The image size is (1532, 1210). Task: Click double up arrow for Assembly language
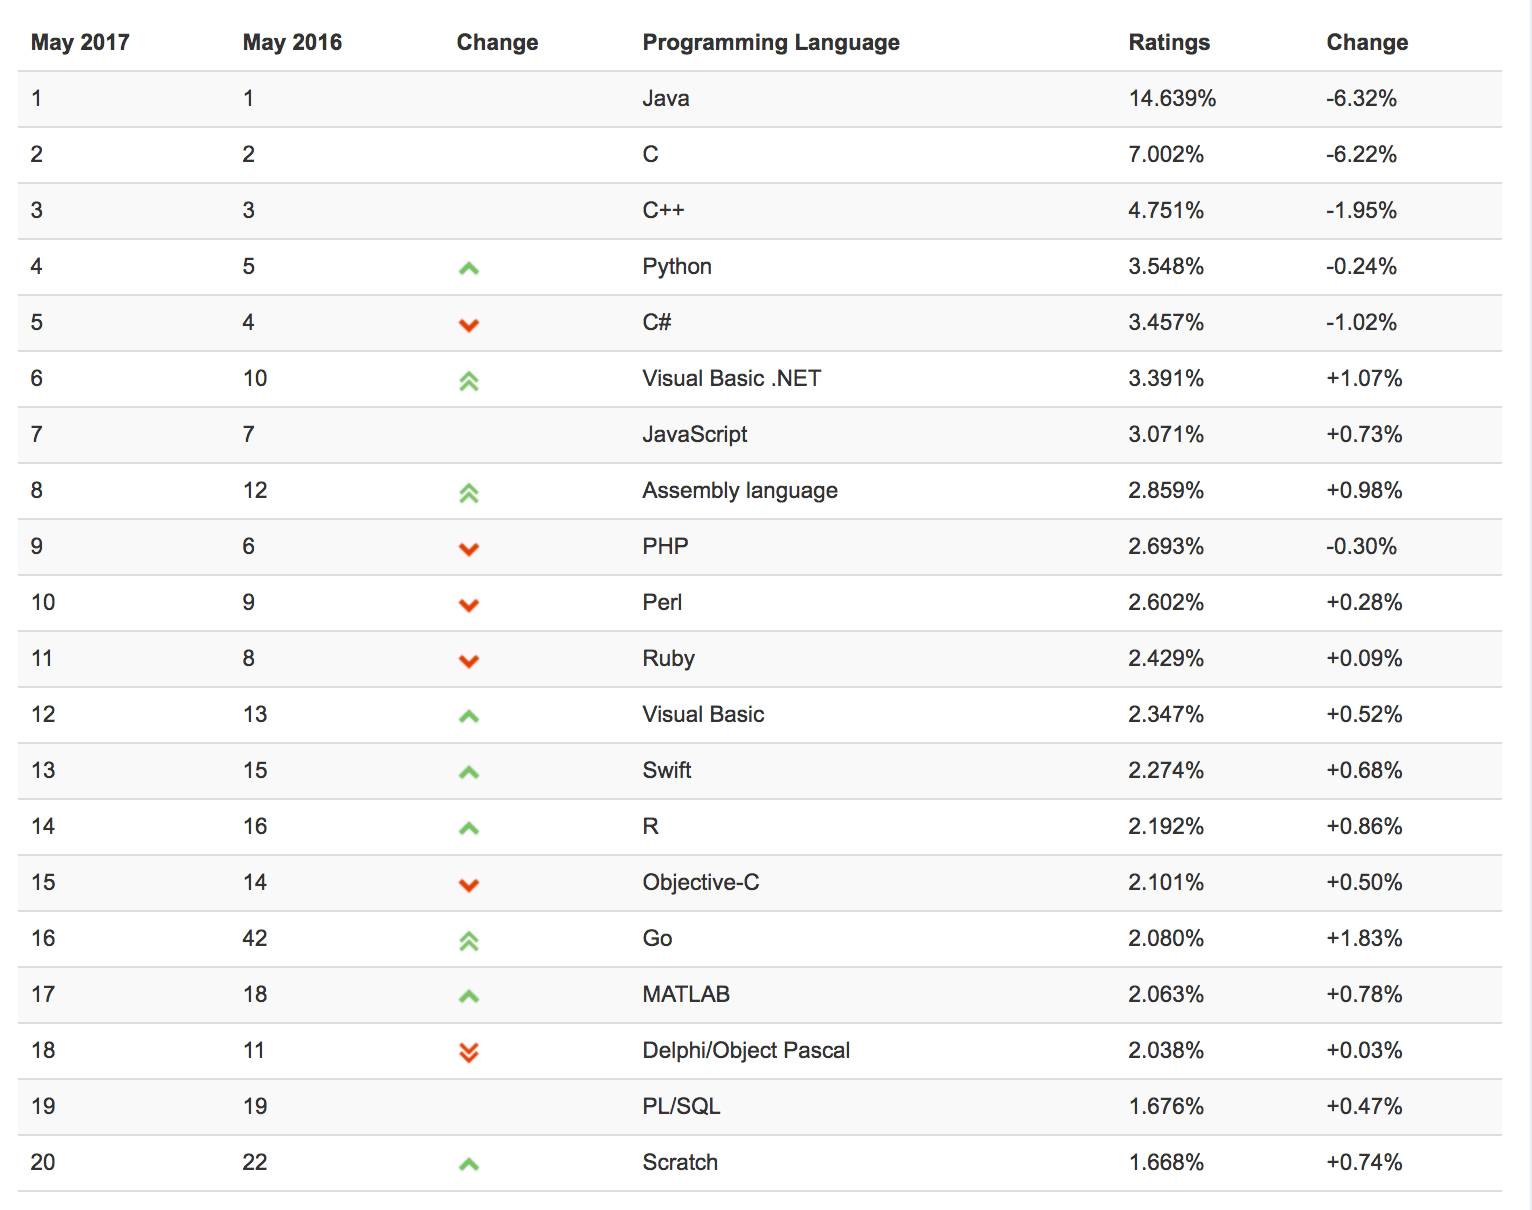click(x=468, y=492)
